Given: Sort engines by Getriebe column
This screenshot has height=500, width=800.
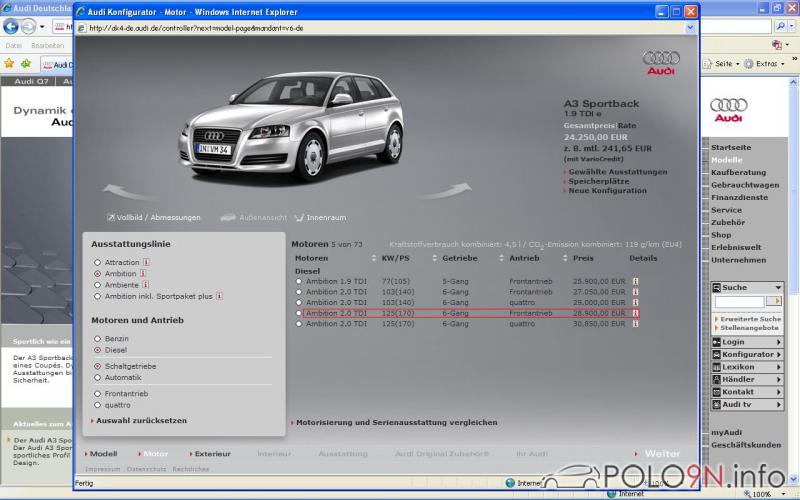Looking at the screenshot, I should pyautogui.click(x=502, y=258).
